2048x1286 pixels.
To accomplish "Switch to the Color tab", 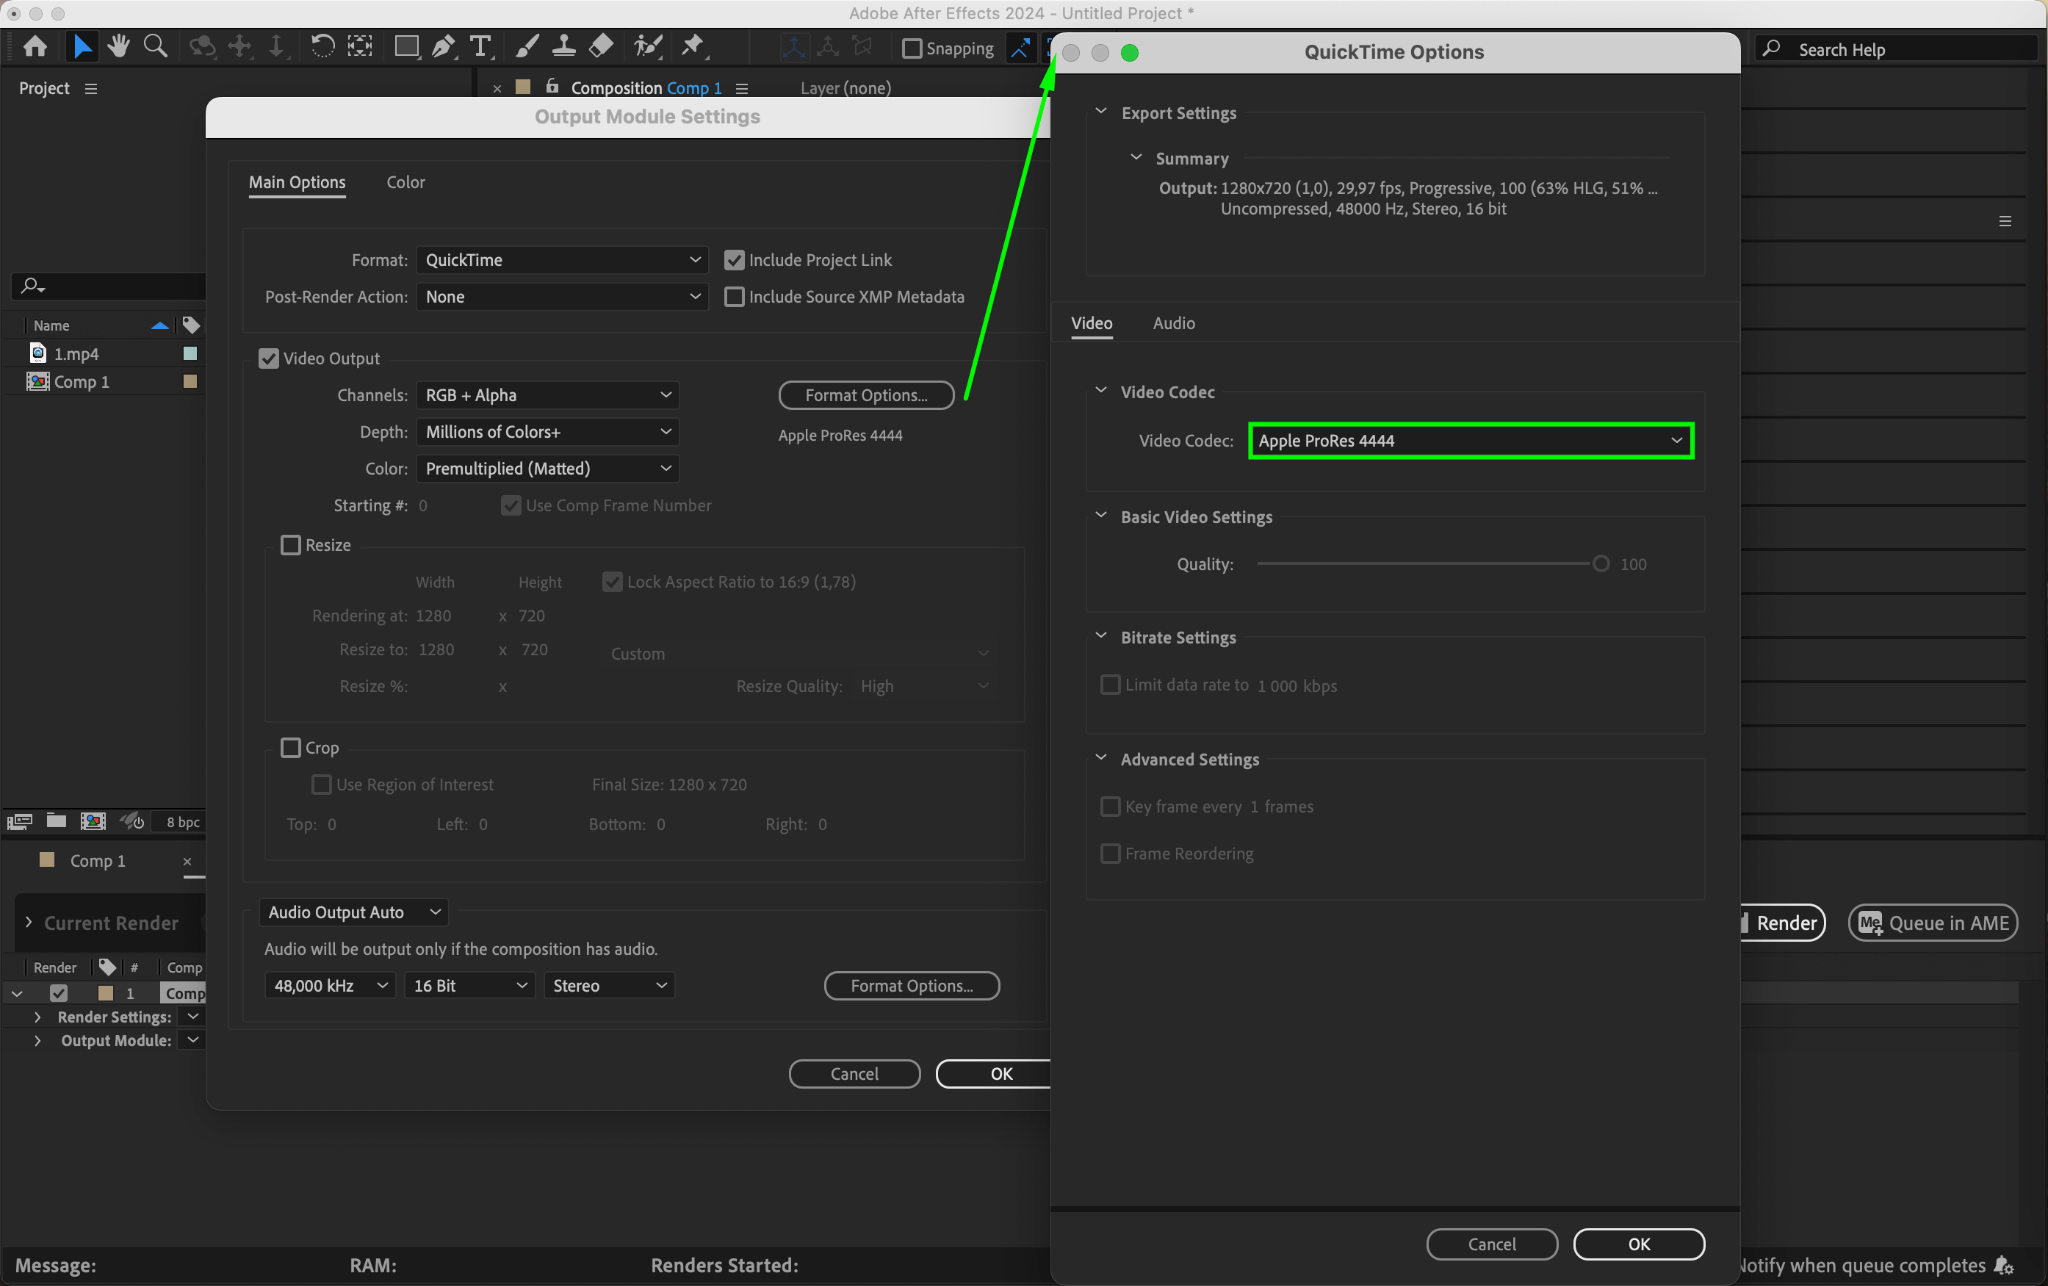I will click(x=405, y=182).
